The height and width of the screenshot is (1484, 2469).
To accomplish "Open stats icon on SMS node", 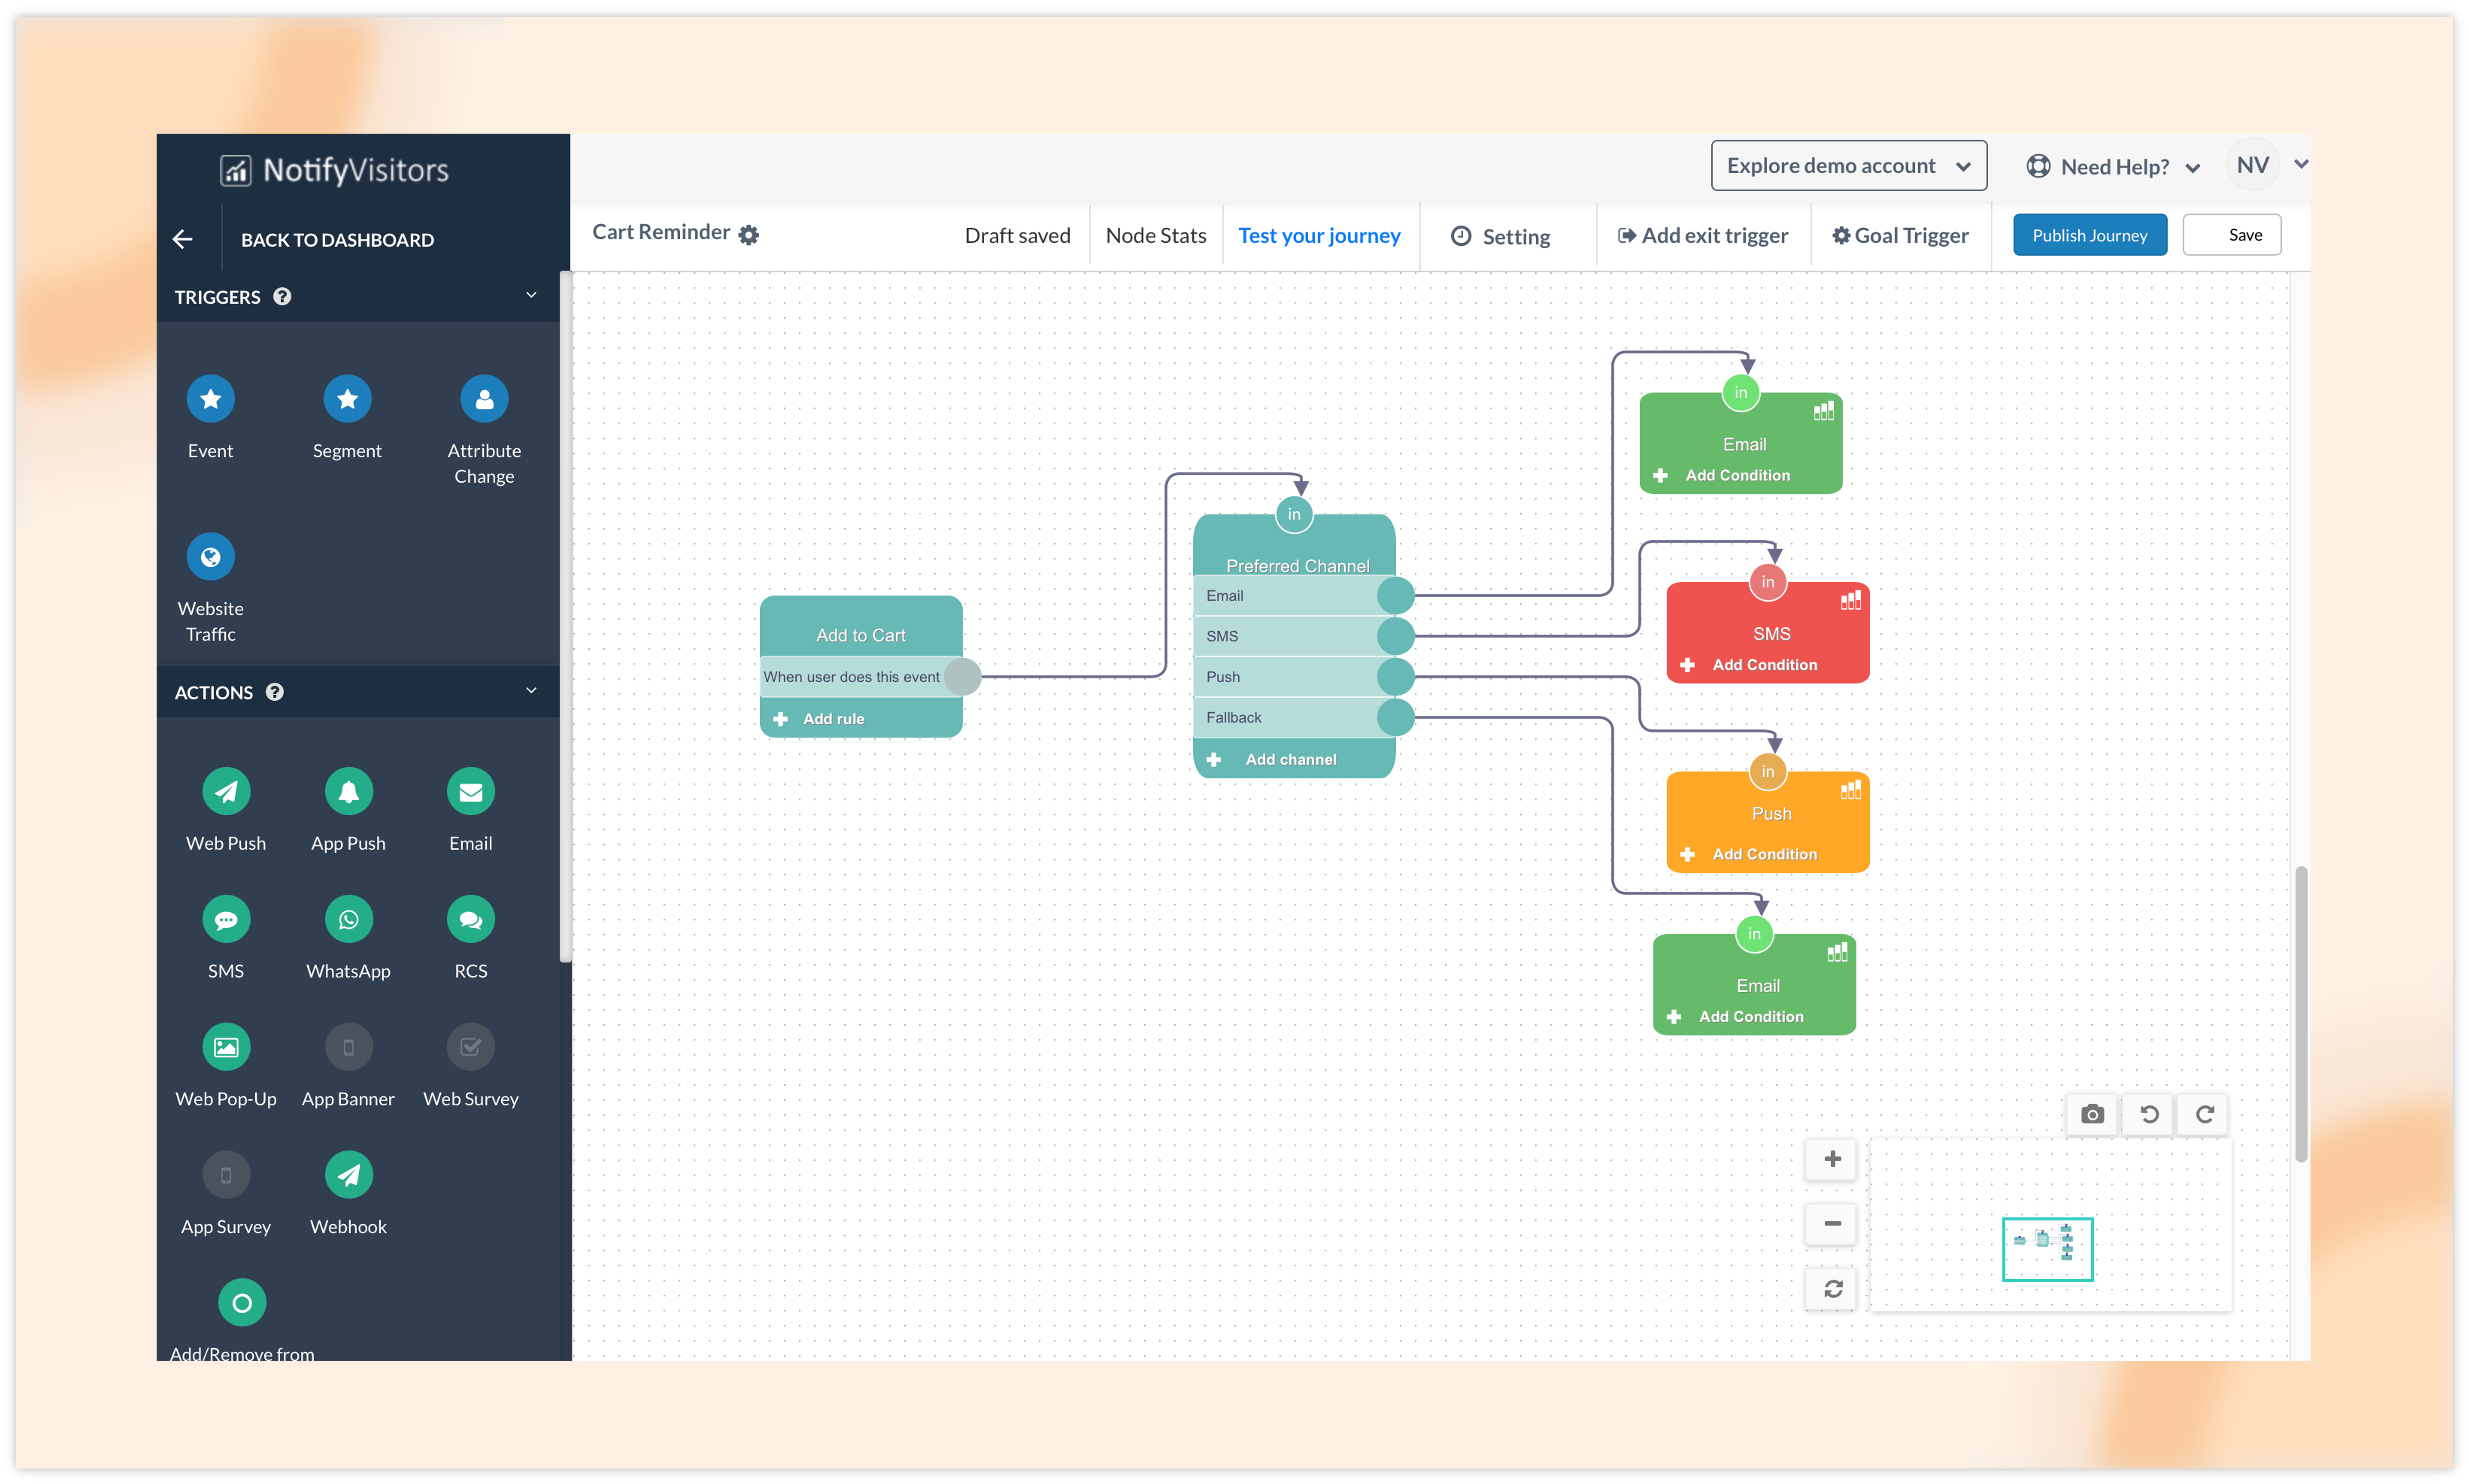I will [1851, 600].
